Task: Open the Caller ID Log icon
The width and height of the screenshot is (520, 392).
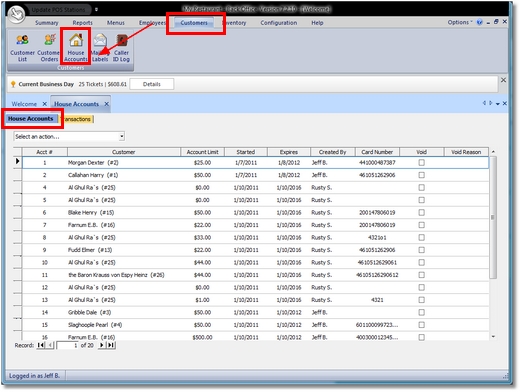Action: [121, 47]
